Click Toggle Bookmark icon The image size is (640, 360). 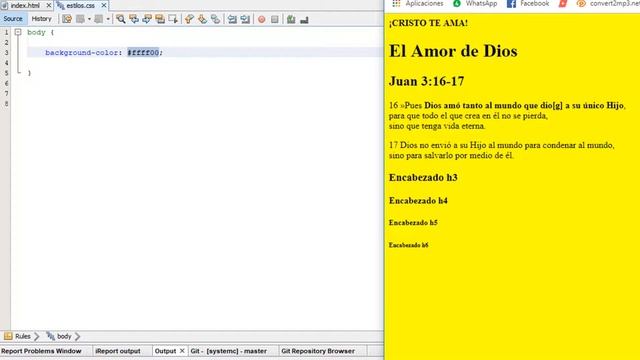[215, 19]
